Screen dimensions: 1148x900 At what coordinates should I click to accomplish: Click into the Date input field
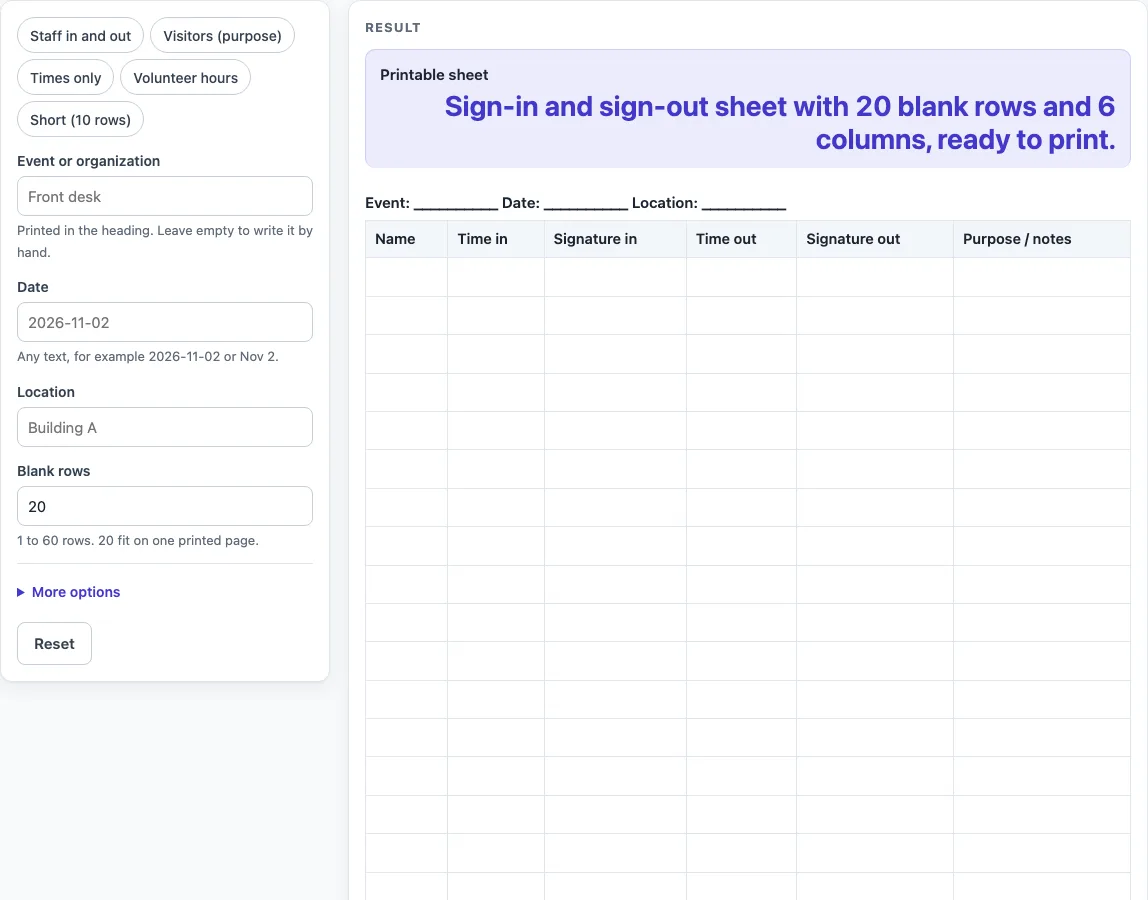click(165, 322)
